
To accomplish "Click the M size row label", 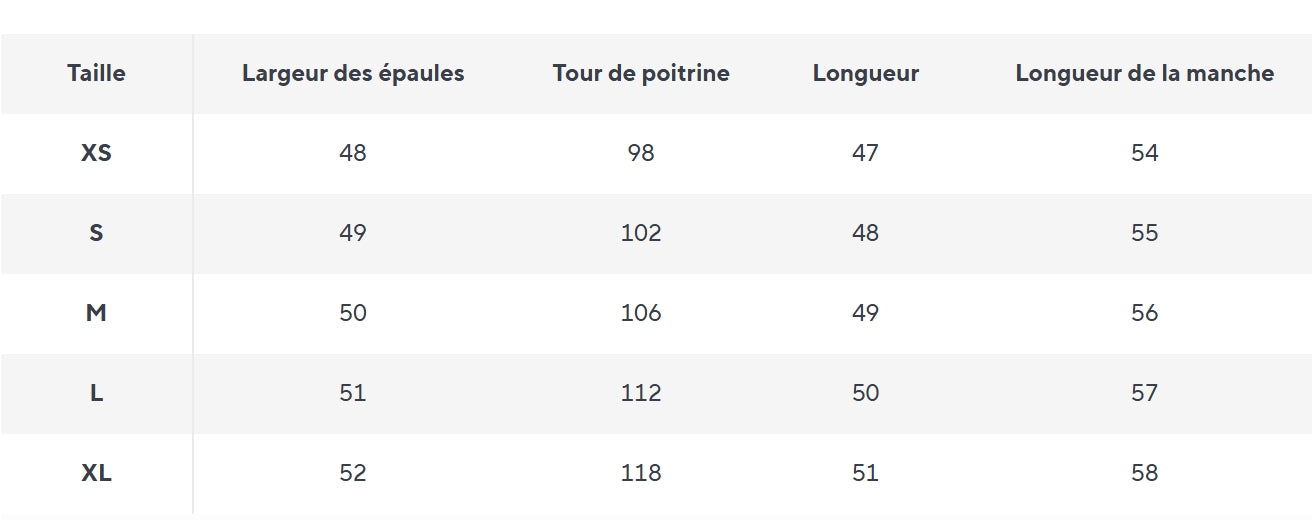I will click(96, 313).
